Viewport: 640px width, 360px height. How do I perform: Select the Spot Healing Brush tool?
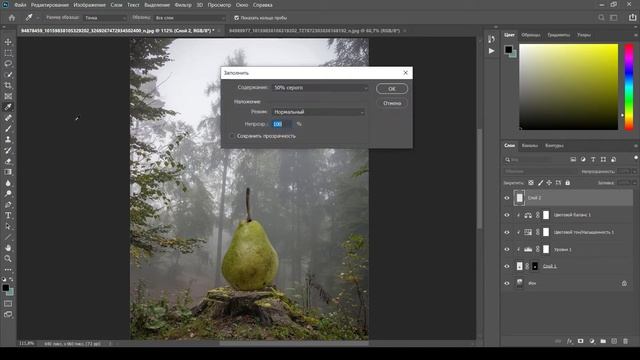(x=8, y=118)
